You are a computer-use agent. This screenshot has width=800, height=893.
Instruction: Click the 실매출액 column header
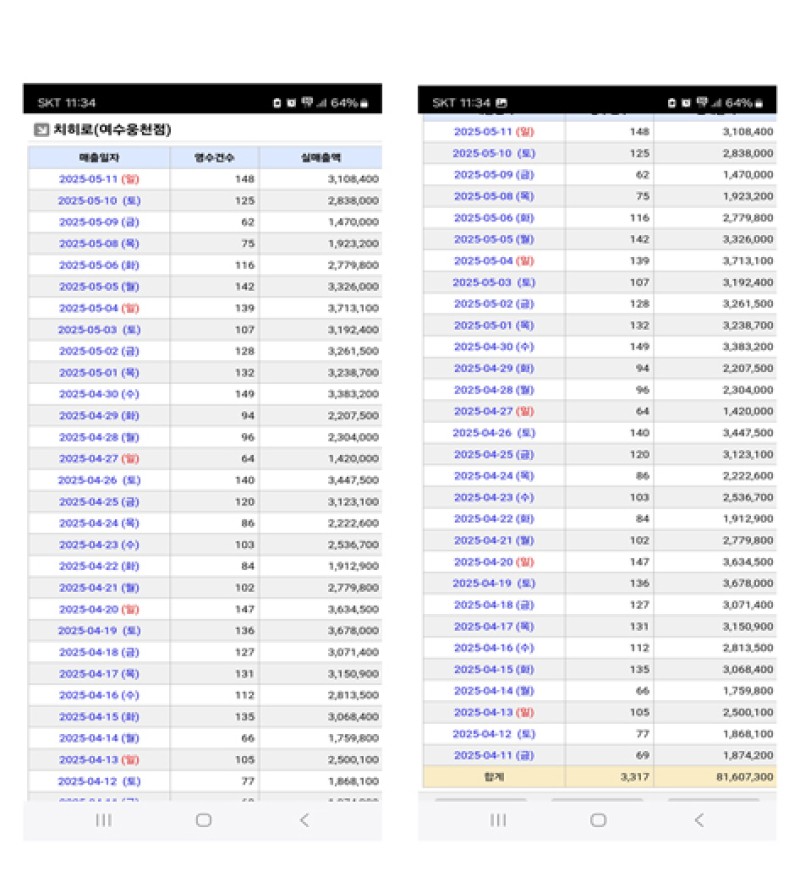(x=321, y=157)
